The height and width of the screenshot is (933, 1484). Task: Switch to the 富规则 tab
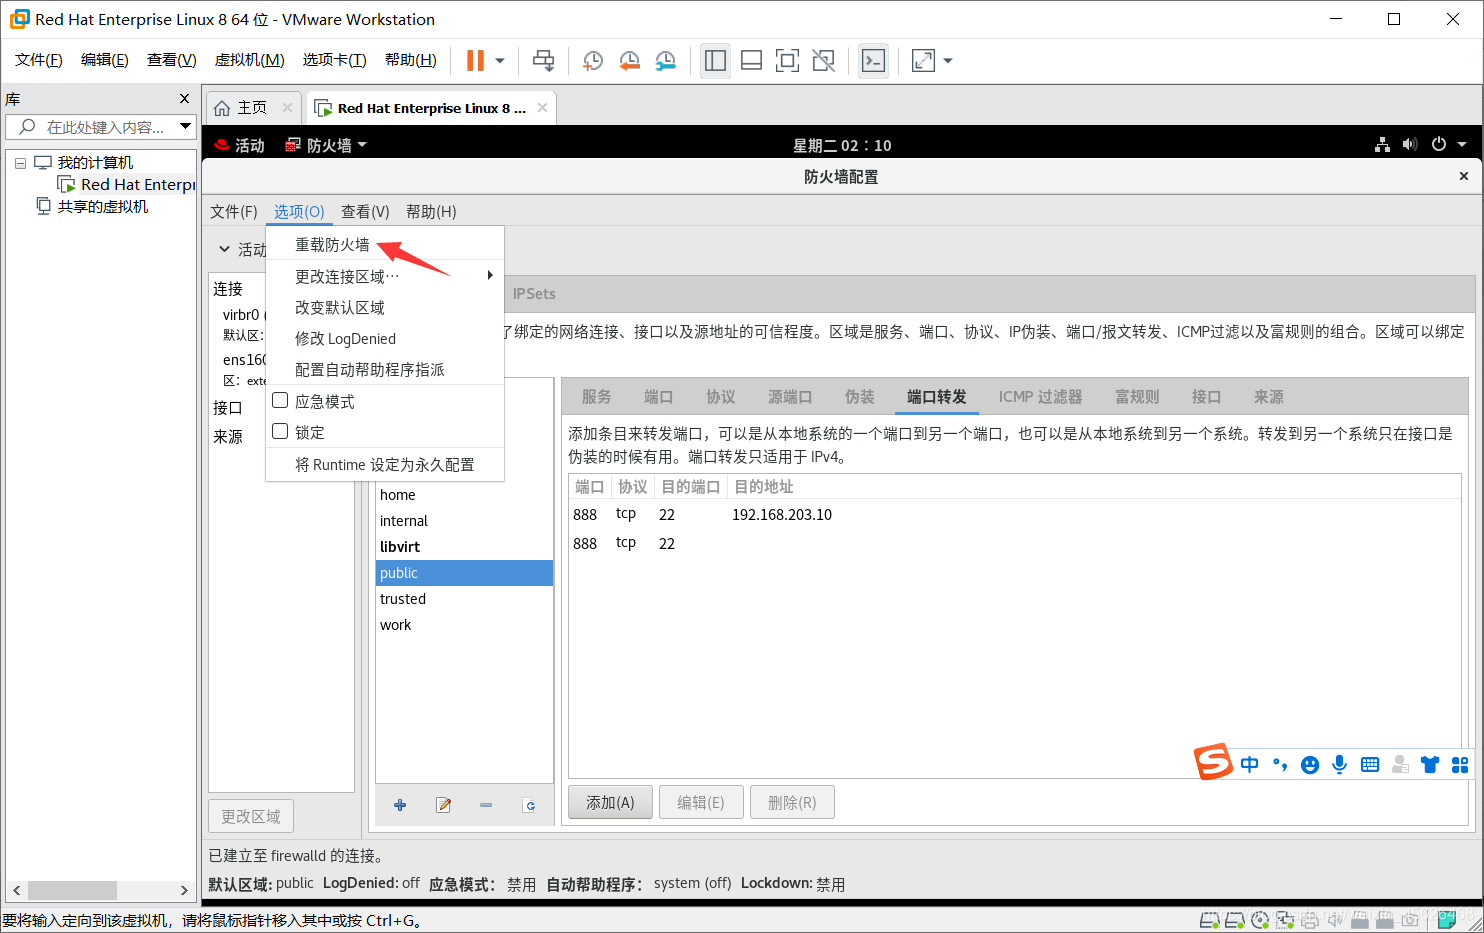click(1137, 397)
